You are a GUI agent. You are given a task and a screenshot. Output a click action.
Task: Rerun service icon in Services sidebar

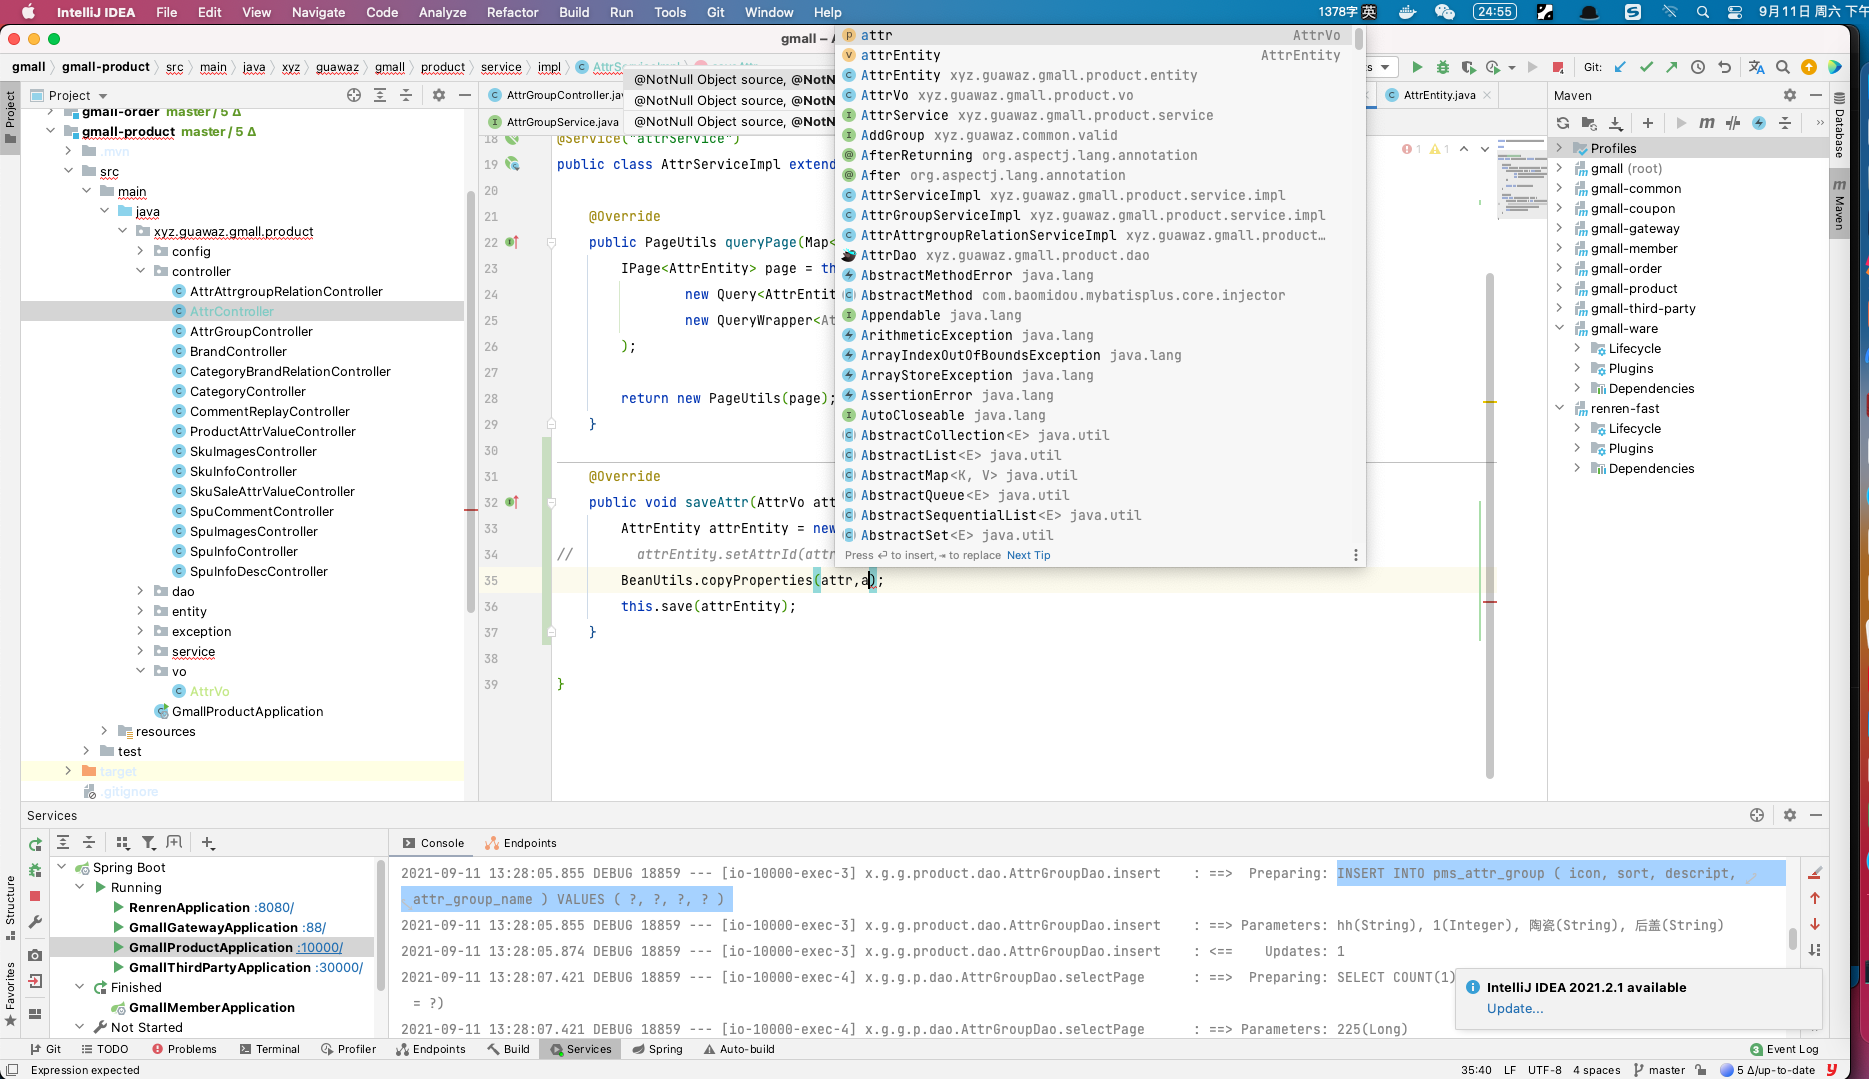[x=35, y=845]
